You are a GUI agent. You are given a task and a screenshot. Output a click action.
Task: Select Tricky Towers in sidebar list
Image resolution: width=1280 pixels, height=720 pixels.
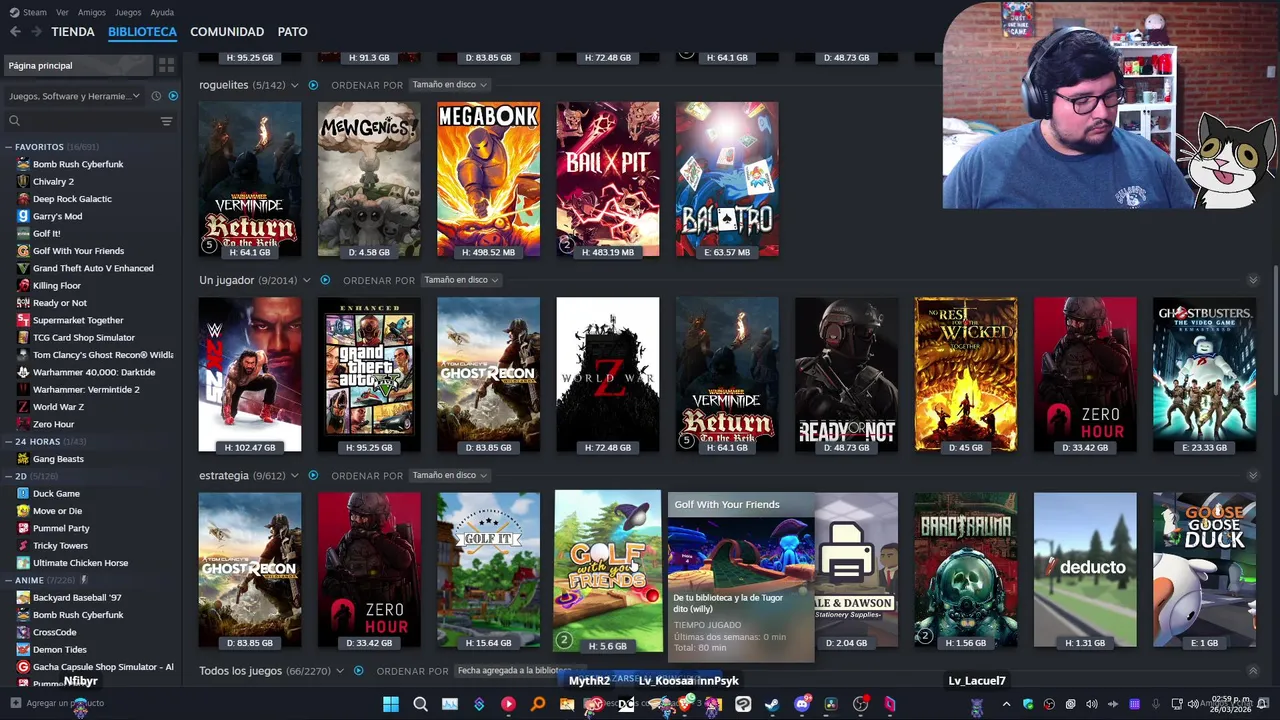click(x=61, y=545)
